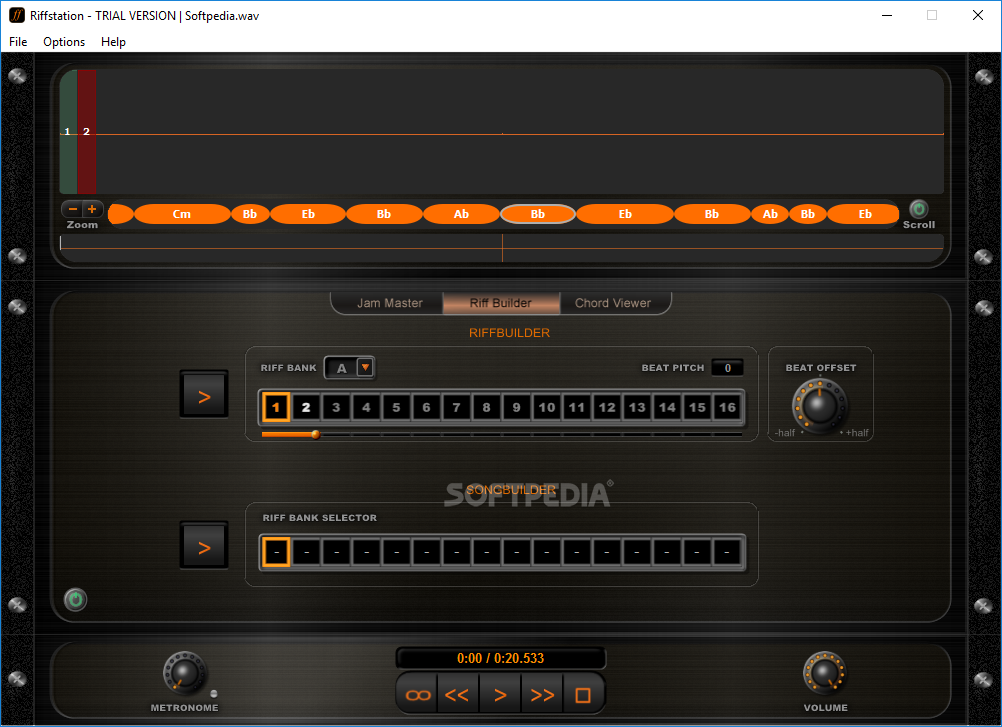Toggle the metronome indicator light

pos(214,694)
